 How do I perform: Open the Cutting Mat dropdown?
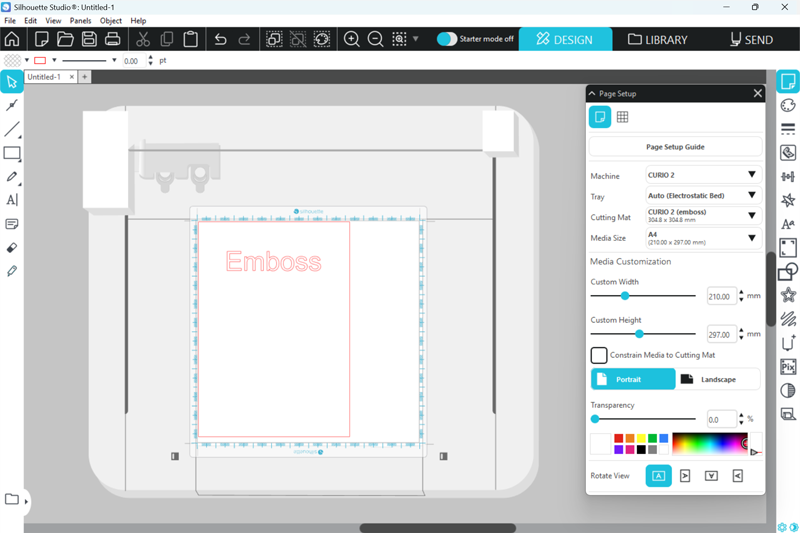coord(703,216)
